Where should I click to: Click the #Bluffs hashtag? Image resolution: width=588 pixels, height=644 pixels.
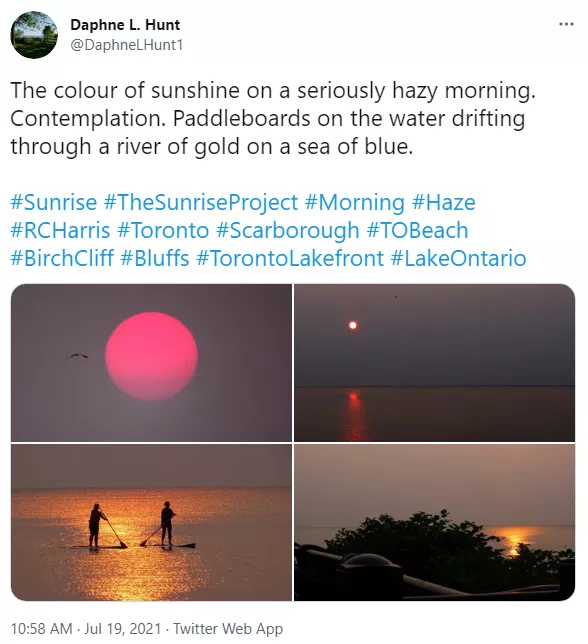(x=155, y=258)
